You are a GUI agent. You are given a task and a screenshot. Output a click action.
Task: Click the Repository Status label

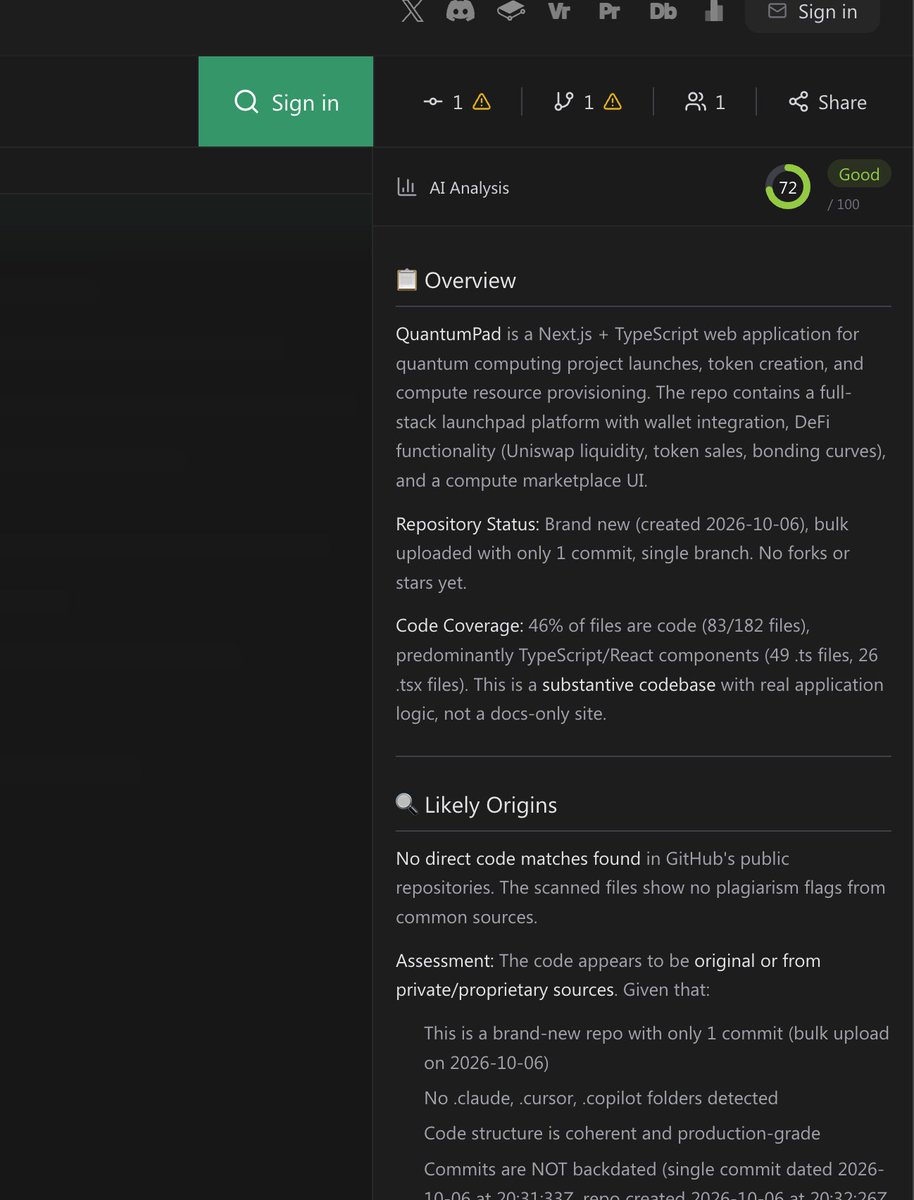point(467,524)
